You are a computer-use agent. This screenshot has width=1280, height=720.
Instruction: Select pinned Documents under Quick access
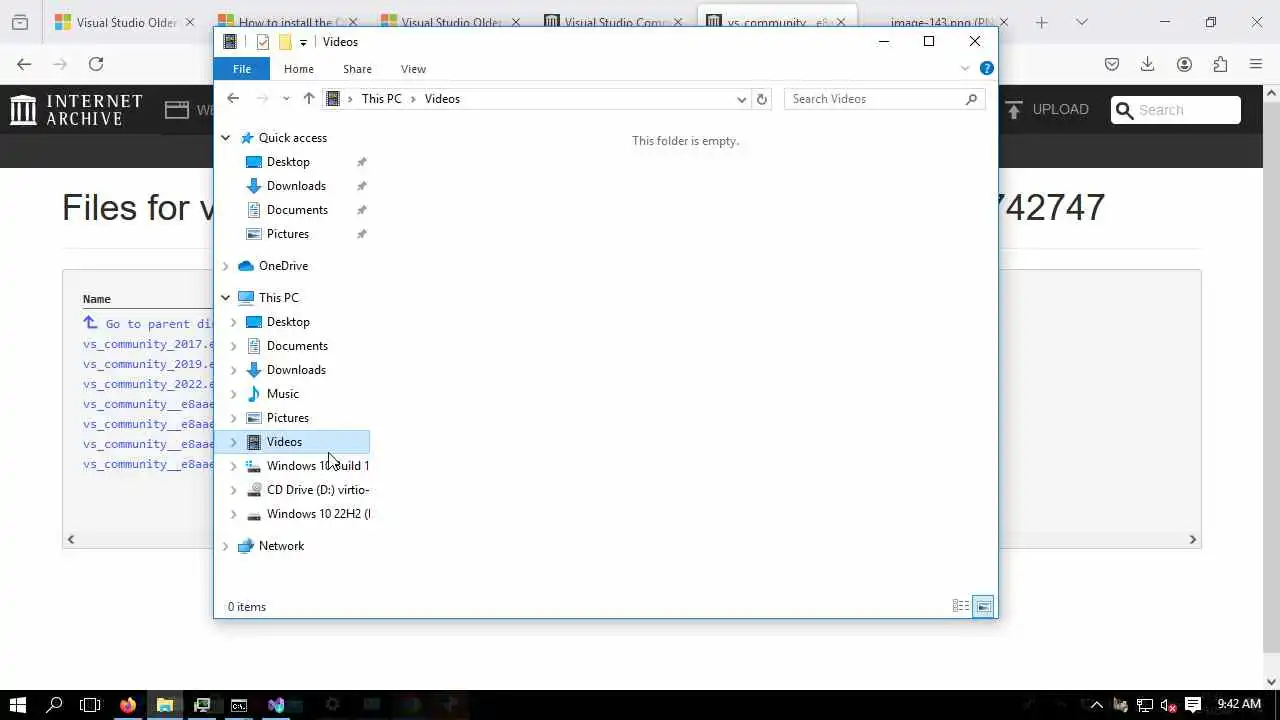point(297,210)
